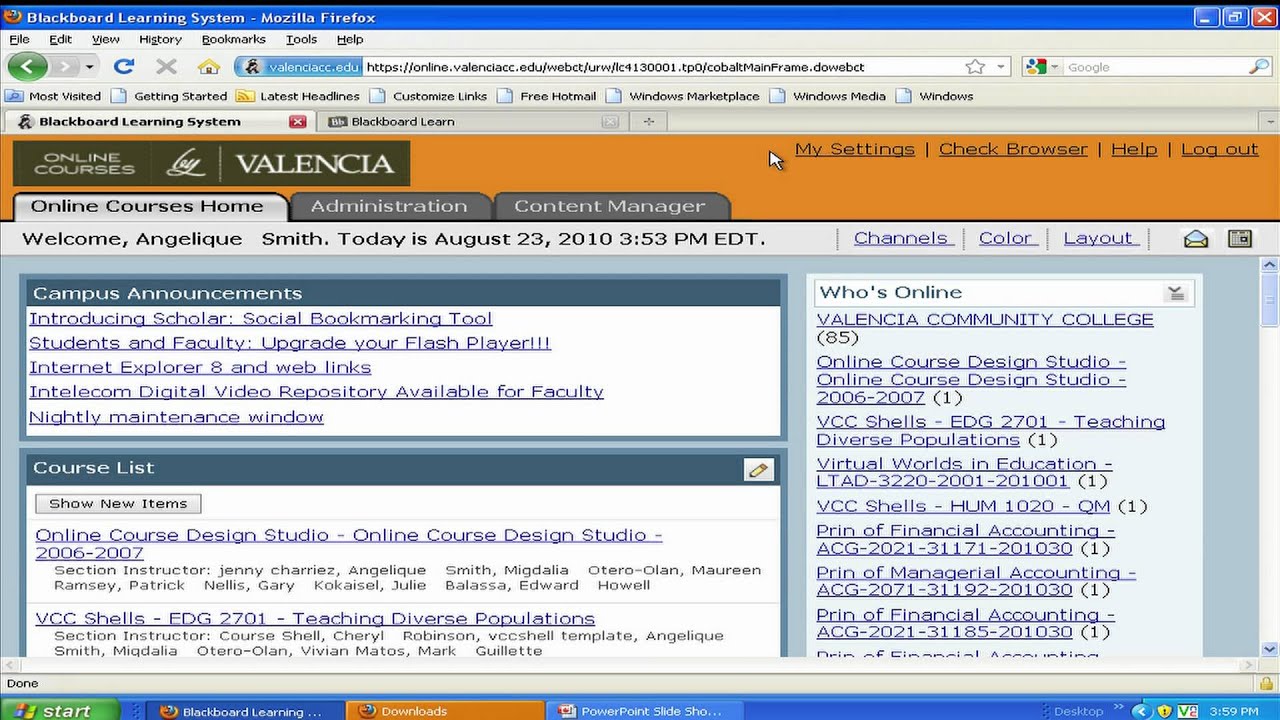The image size is (1280, 720).
Task: Open the Firefox Help menu
Action: [x=350, y=39]
